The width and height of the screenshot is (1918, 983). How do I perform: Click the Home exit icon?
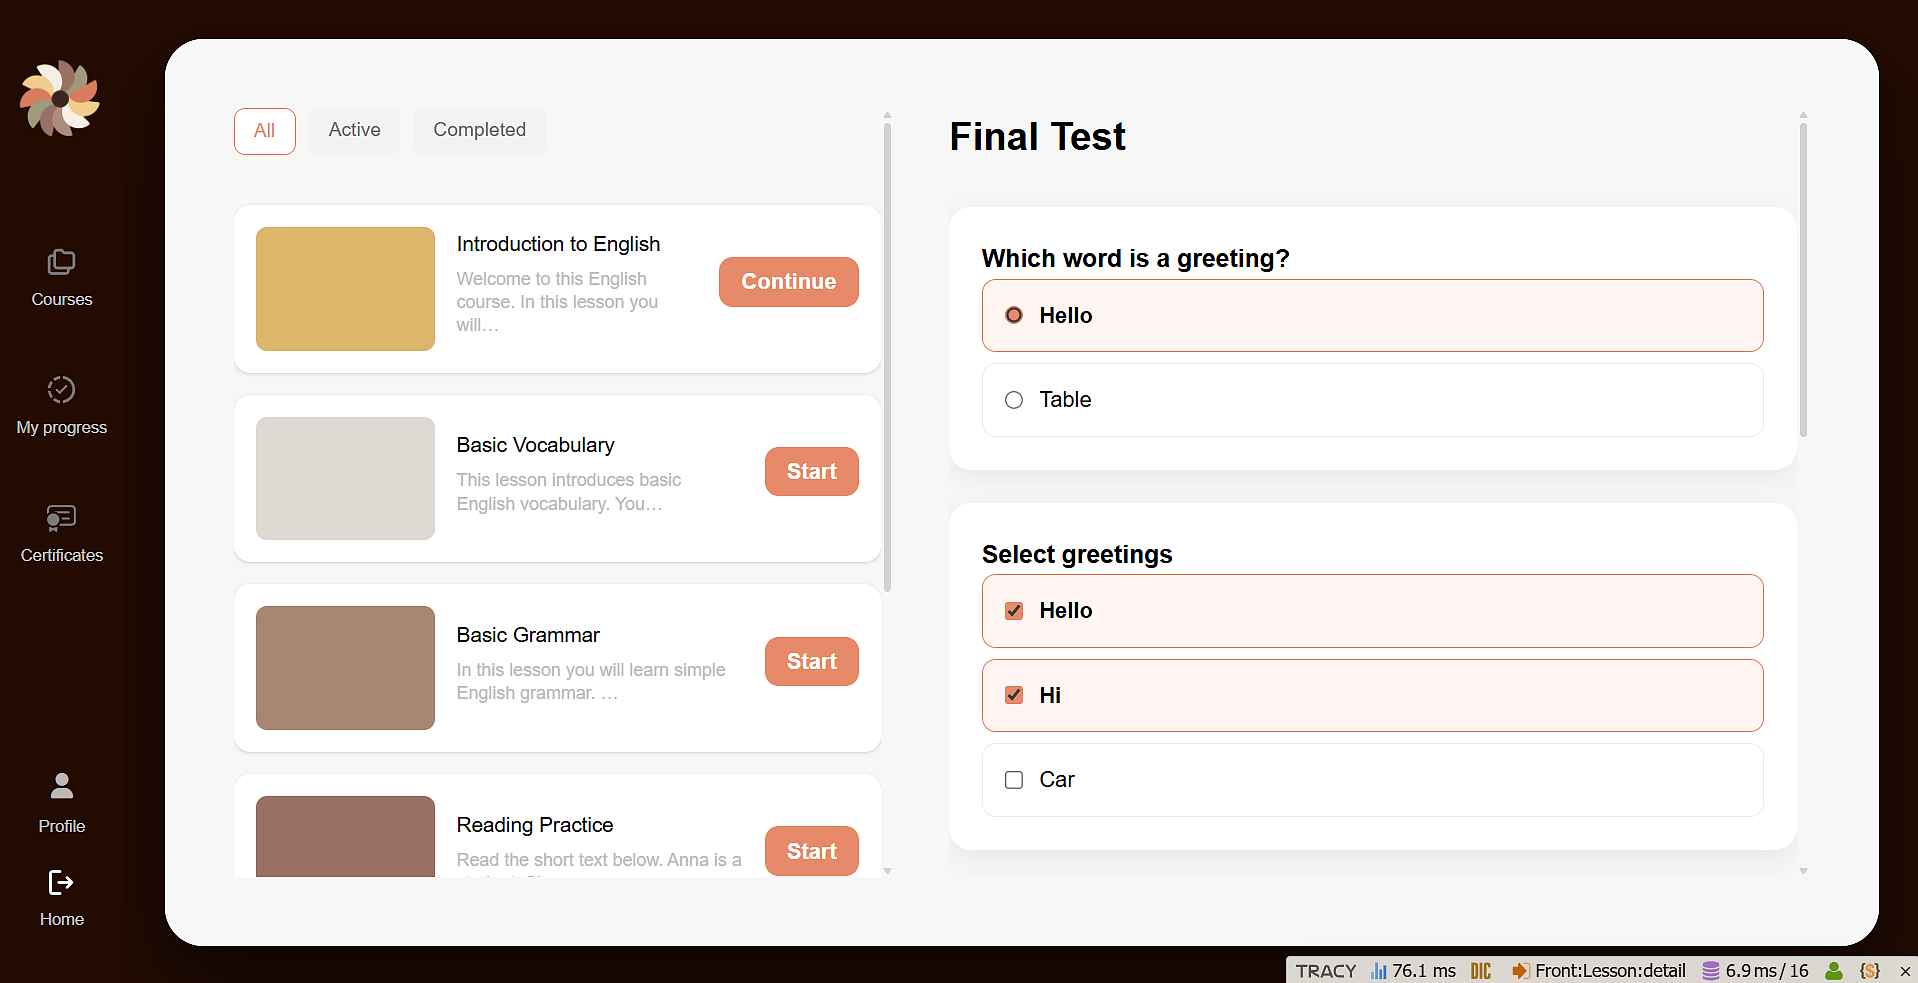[x=61, y=882]
